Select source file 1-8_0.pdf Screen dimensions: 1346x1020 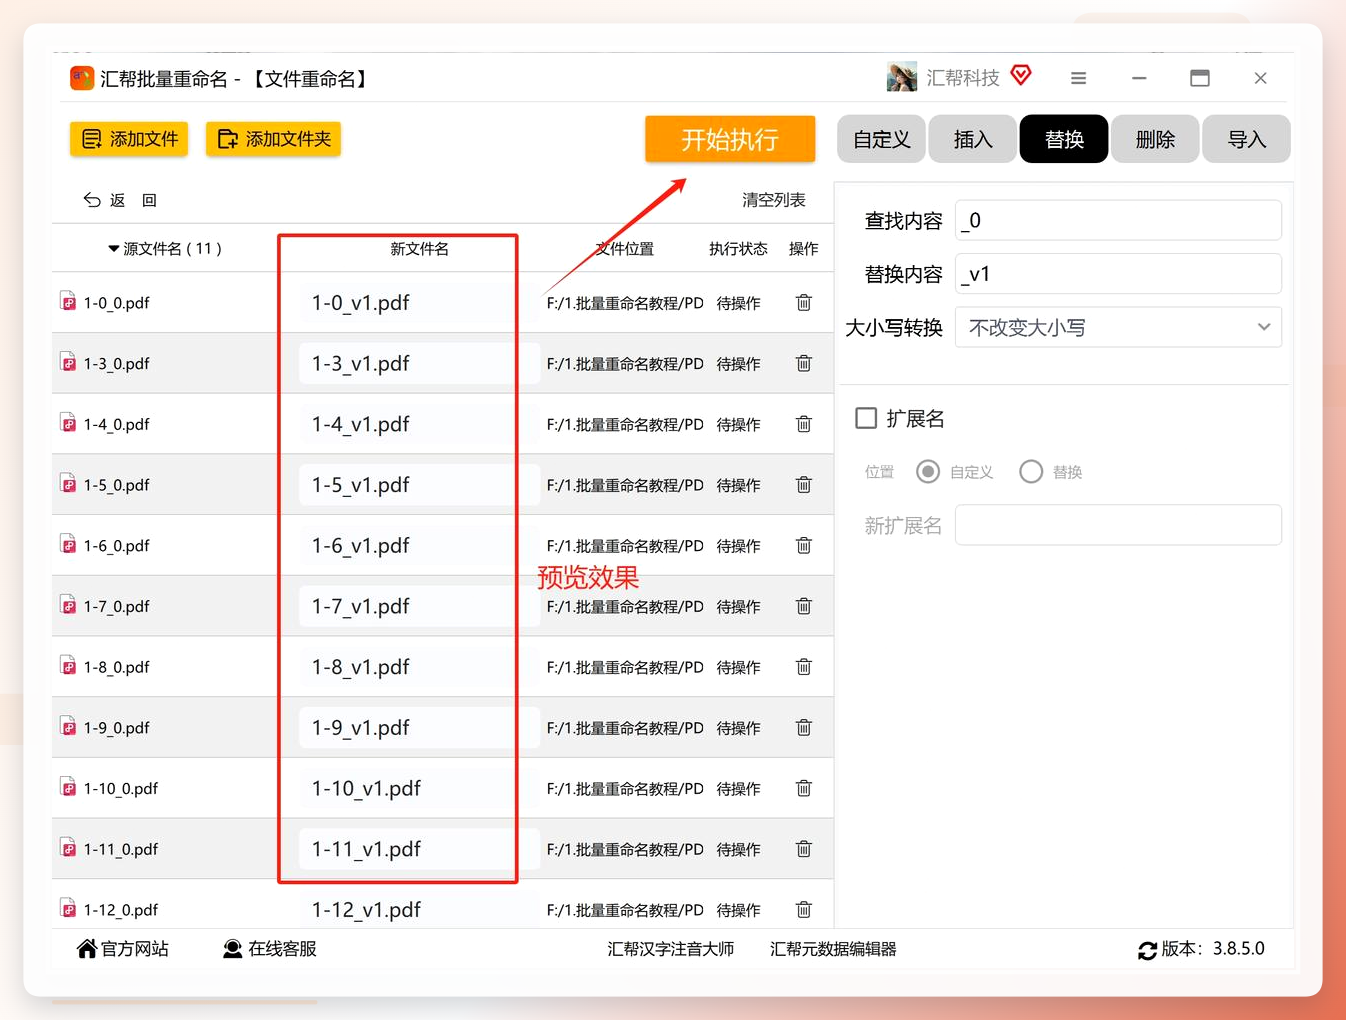click(116, 667)
